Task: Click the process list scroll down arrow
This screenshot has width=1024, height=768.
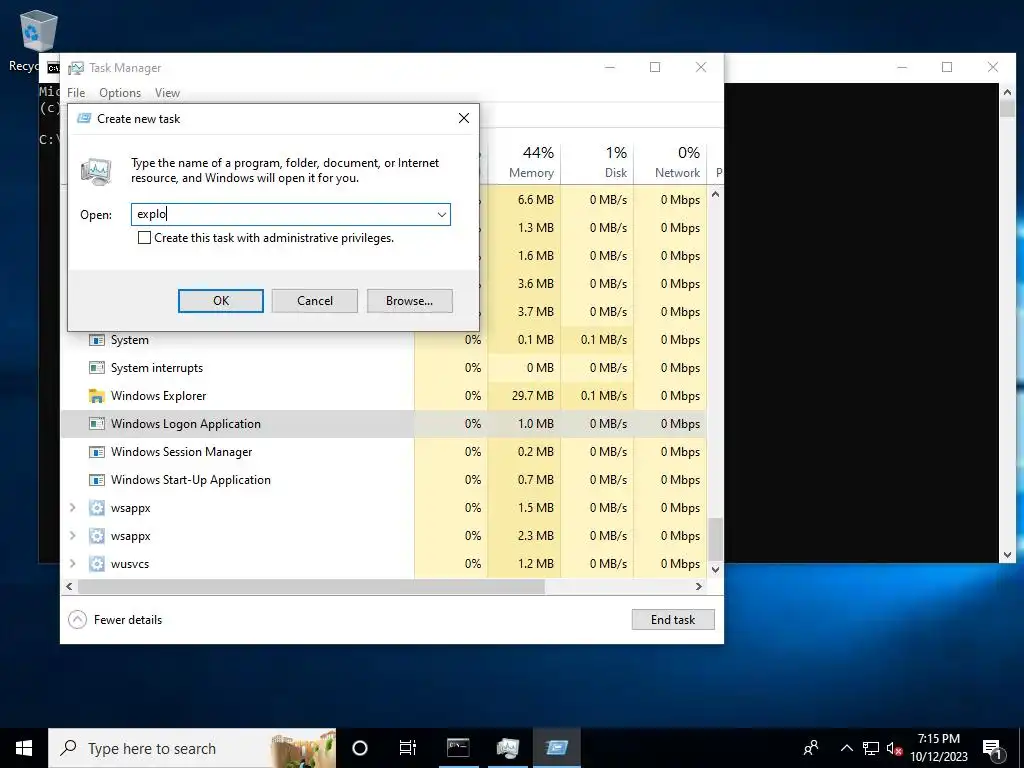Action: tap(716, 569)
